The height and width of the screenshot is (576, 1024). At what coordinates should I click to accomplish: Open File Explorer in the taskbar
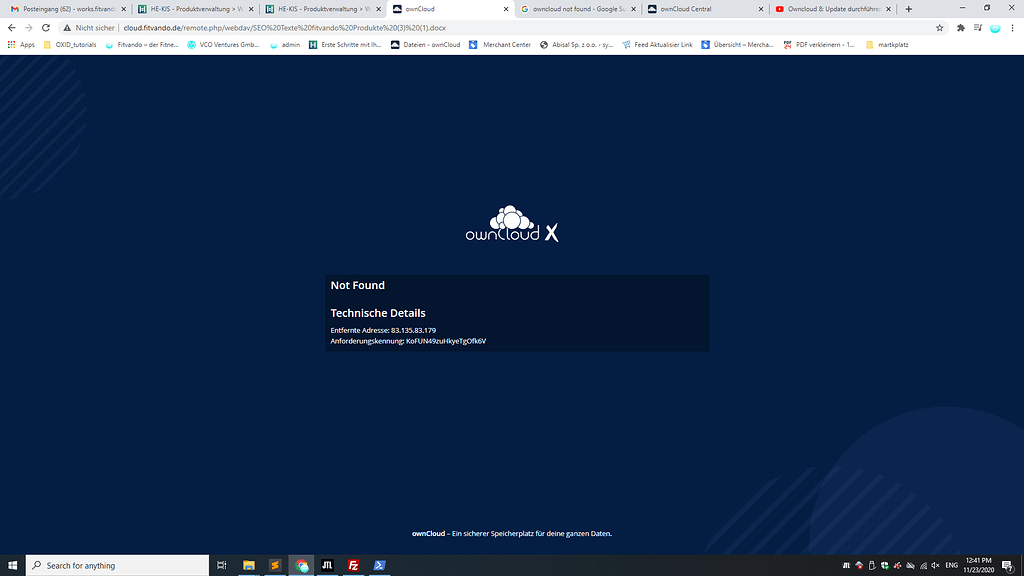click(249, 565)
